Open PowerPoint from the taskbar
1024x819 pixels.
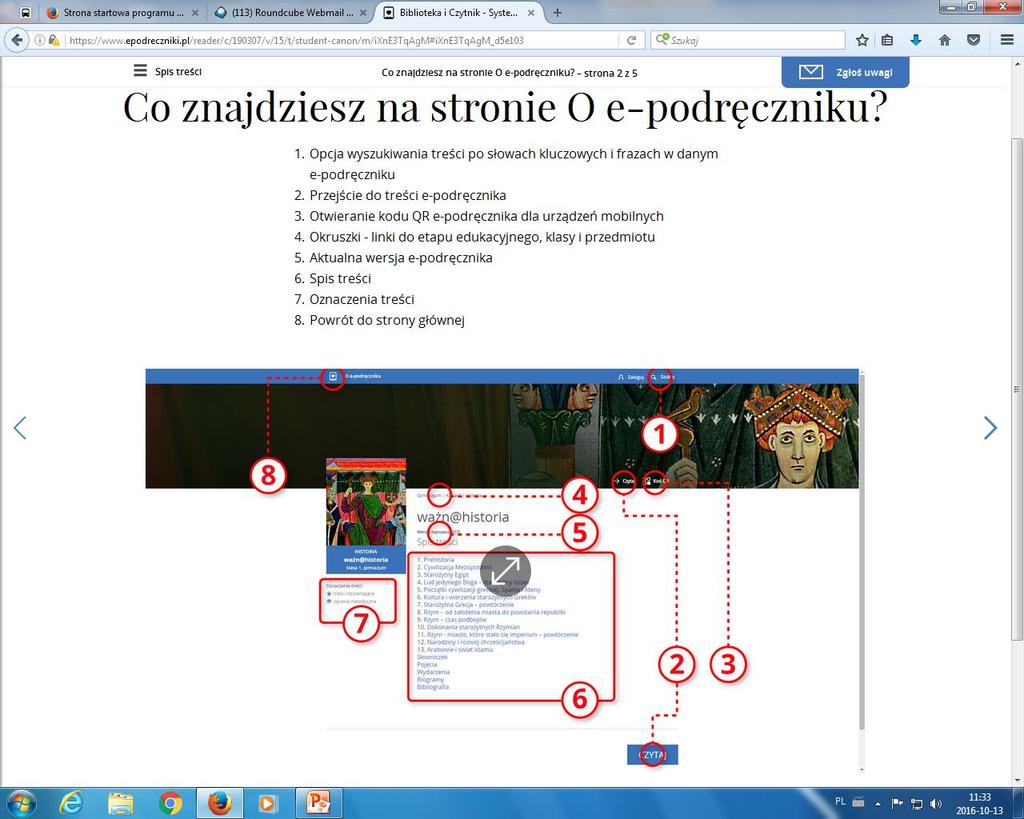[320, 803]
